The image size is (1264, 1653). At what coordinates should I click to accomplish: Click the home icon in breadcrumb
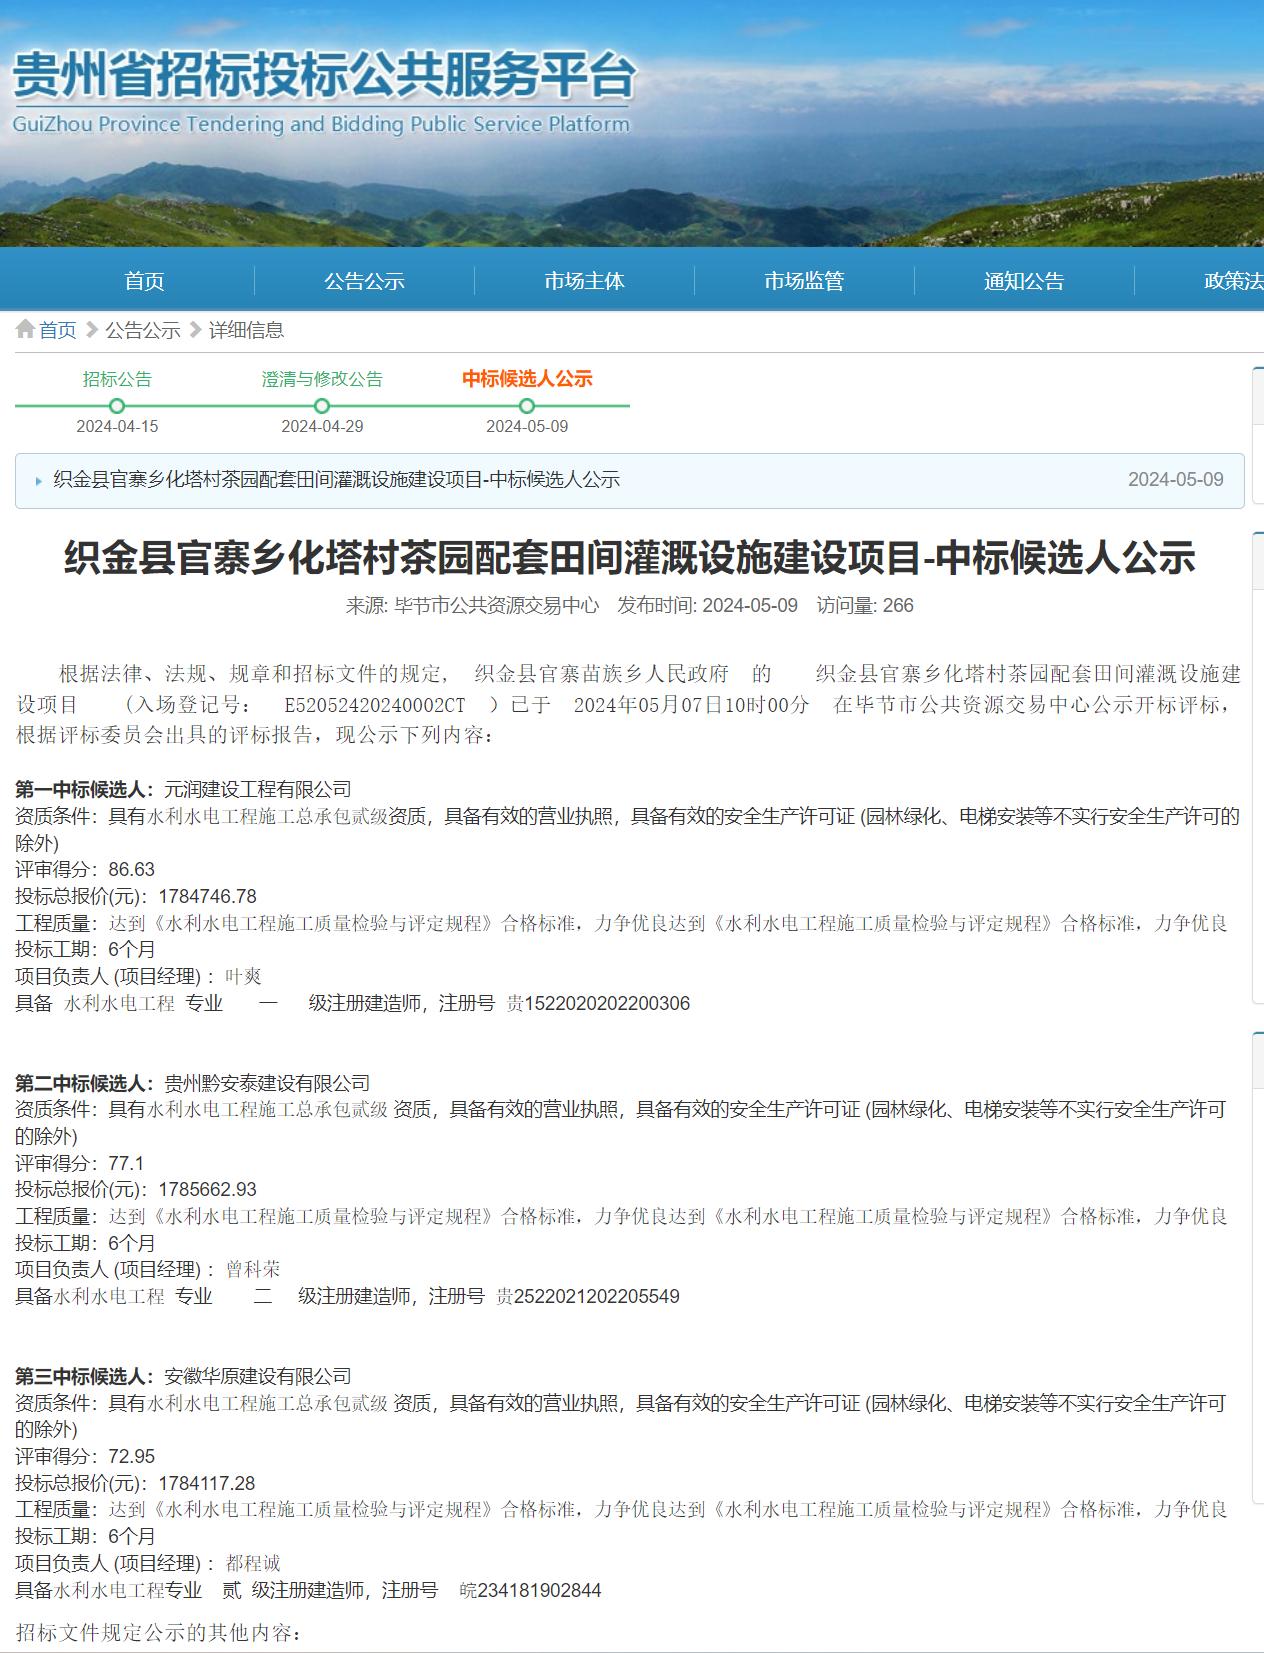[25, 330]
